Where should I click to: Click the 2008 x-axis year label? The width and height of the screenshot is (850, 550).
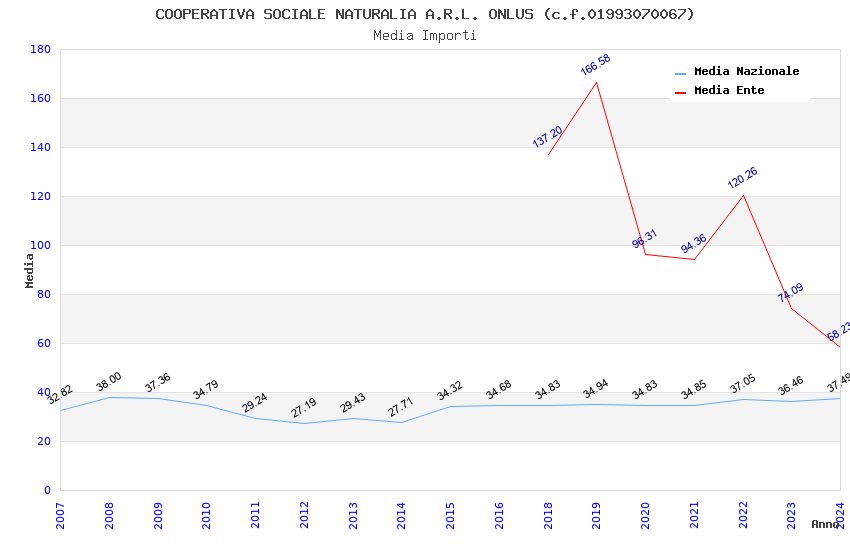[x=109, y=515]
